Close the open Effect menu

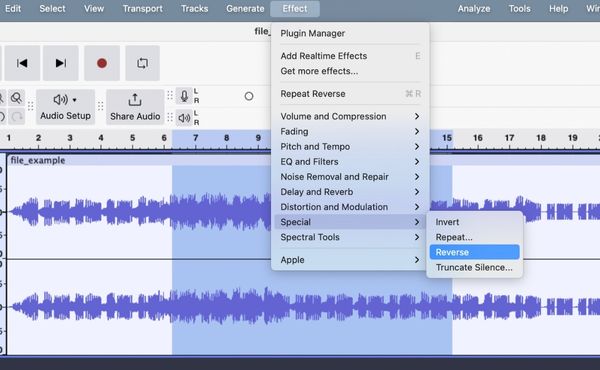(295, 8)
